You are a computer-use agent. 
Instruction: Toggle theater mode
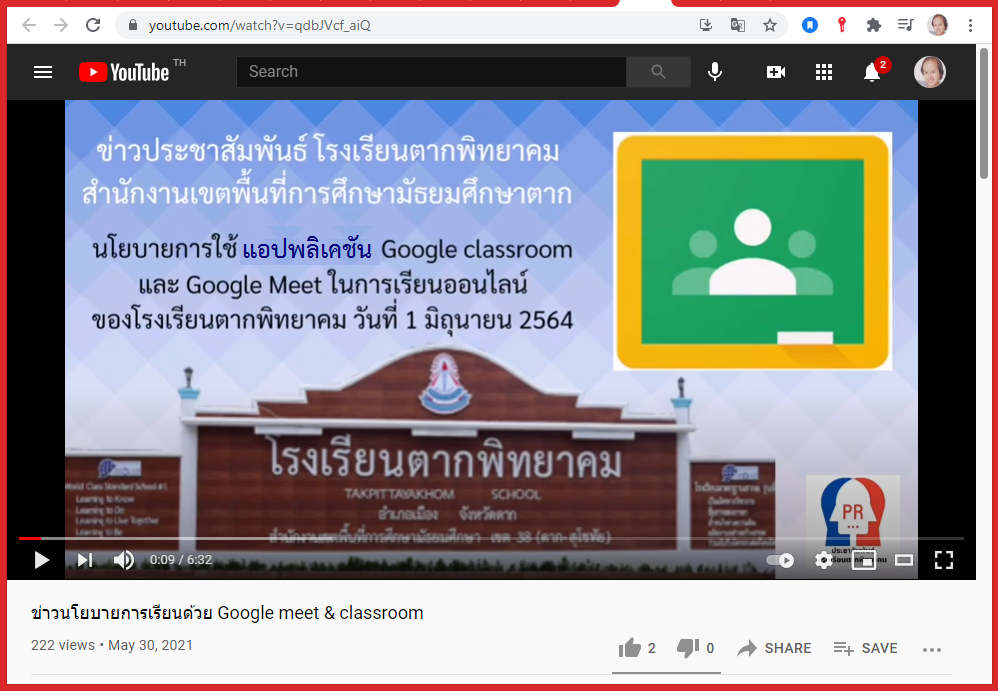point(904,560)
